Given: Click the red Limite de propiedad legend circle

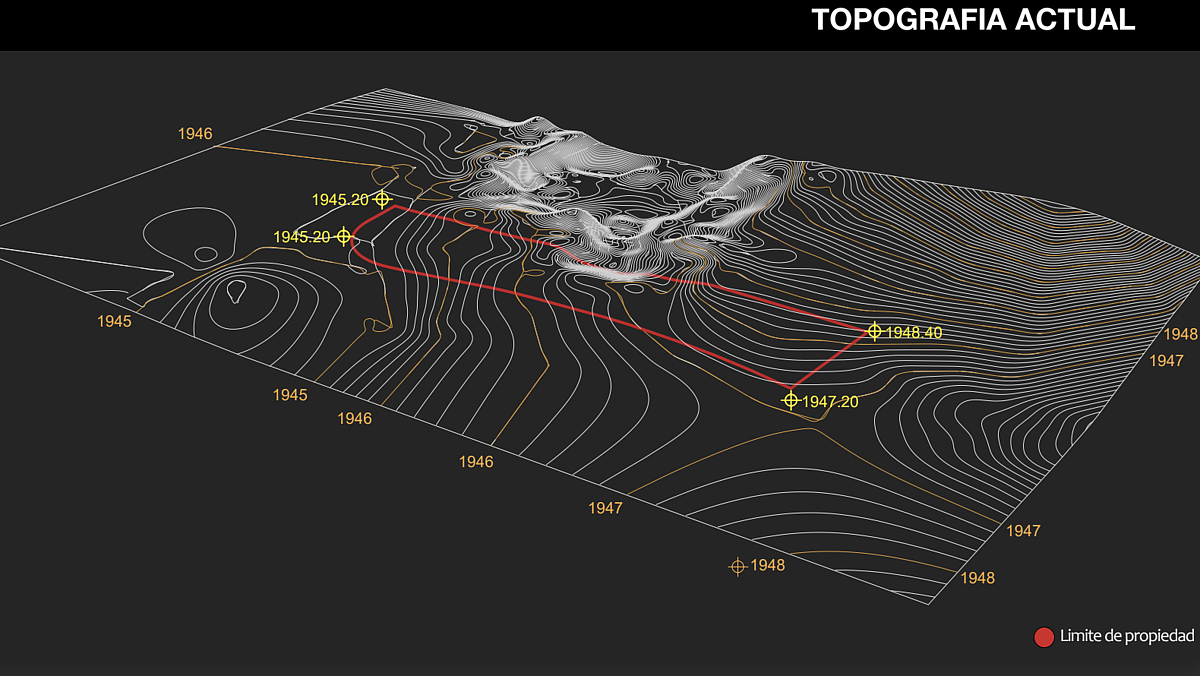Looking at the screenshot, I should point(1044,637).
